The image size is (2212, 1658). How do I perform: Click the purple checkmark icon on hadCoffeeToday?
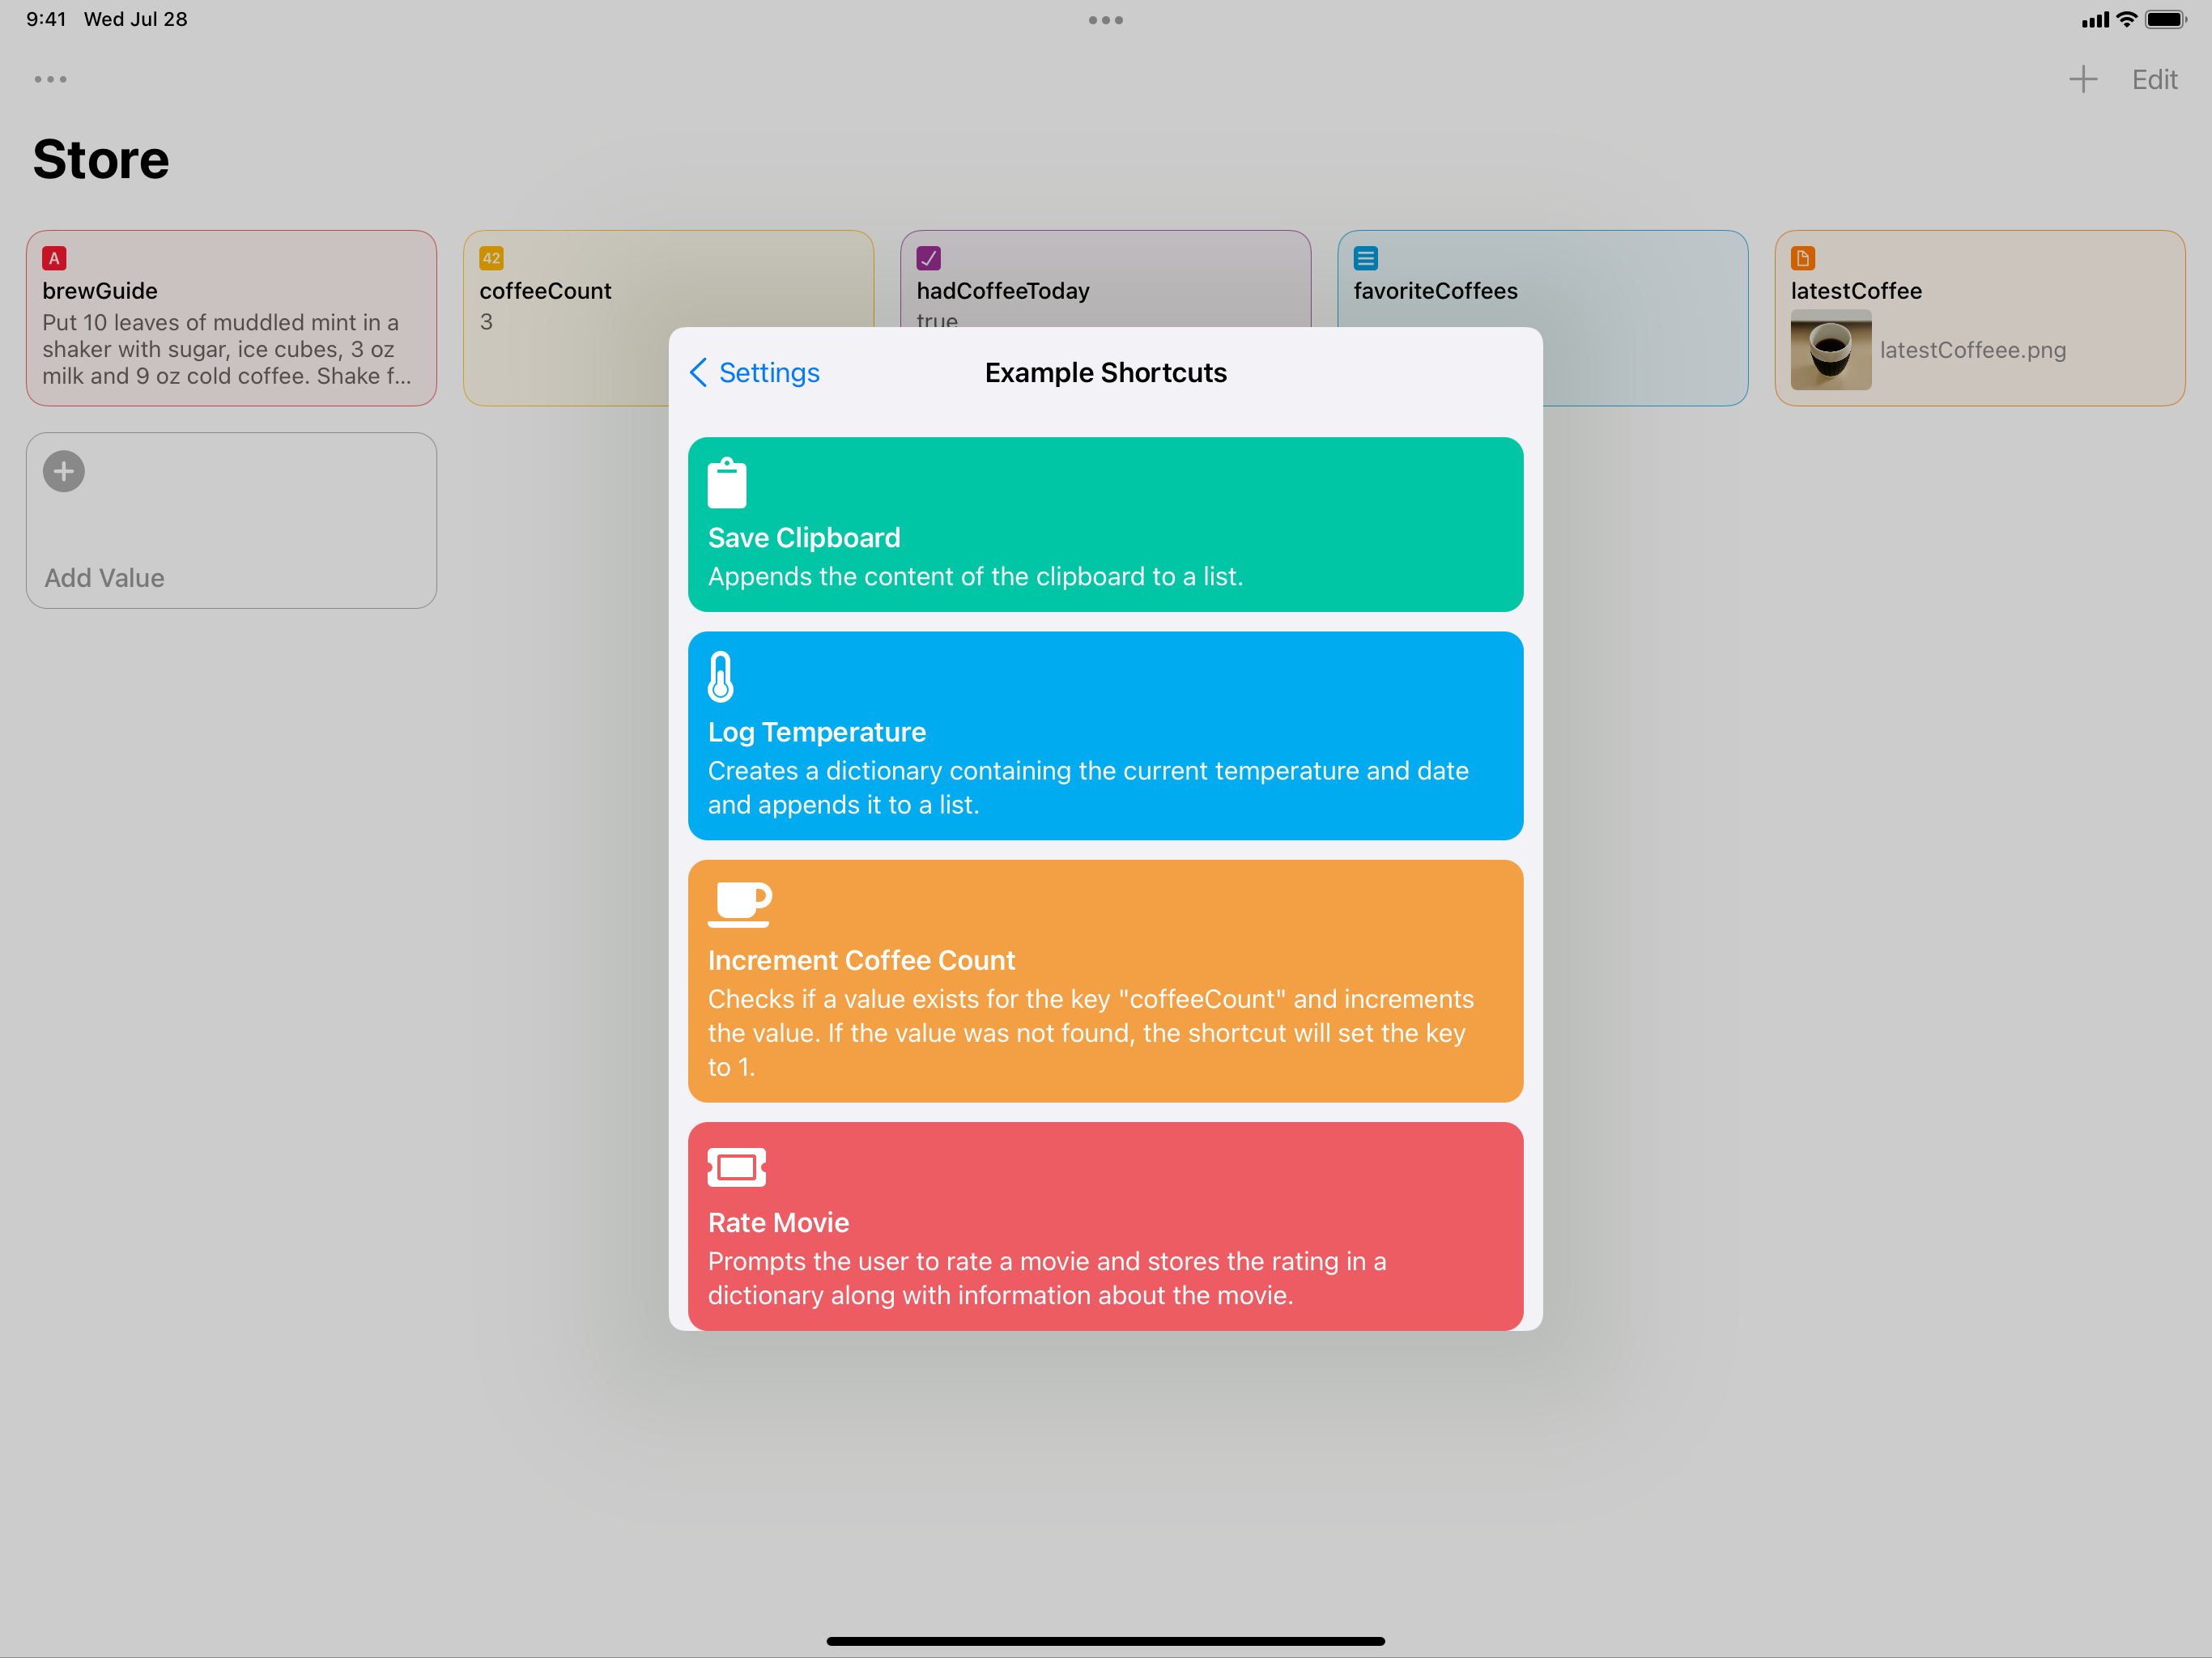pos(928,258)
